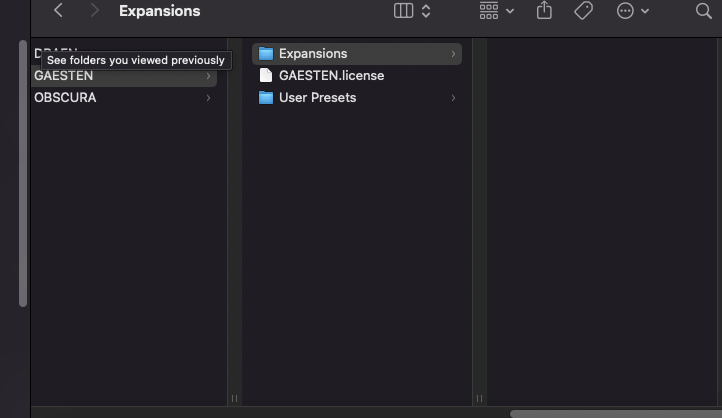Select the OBSCURA folder

pos(65,98)
